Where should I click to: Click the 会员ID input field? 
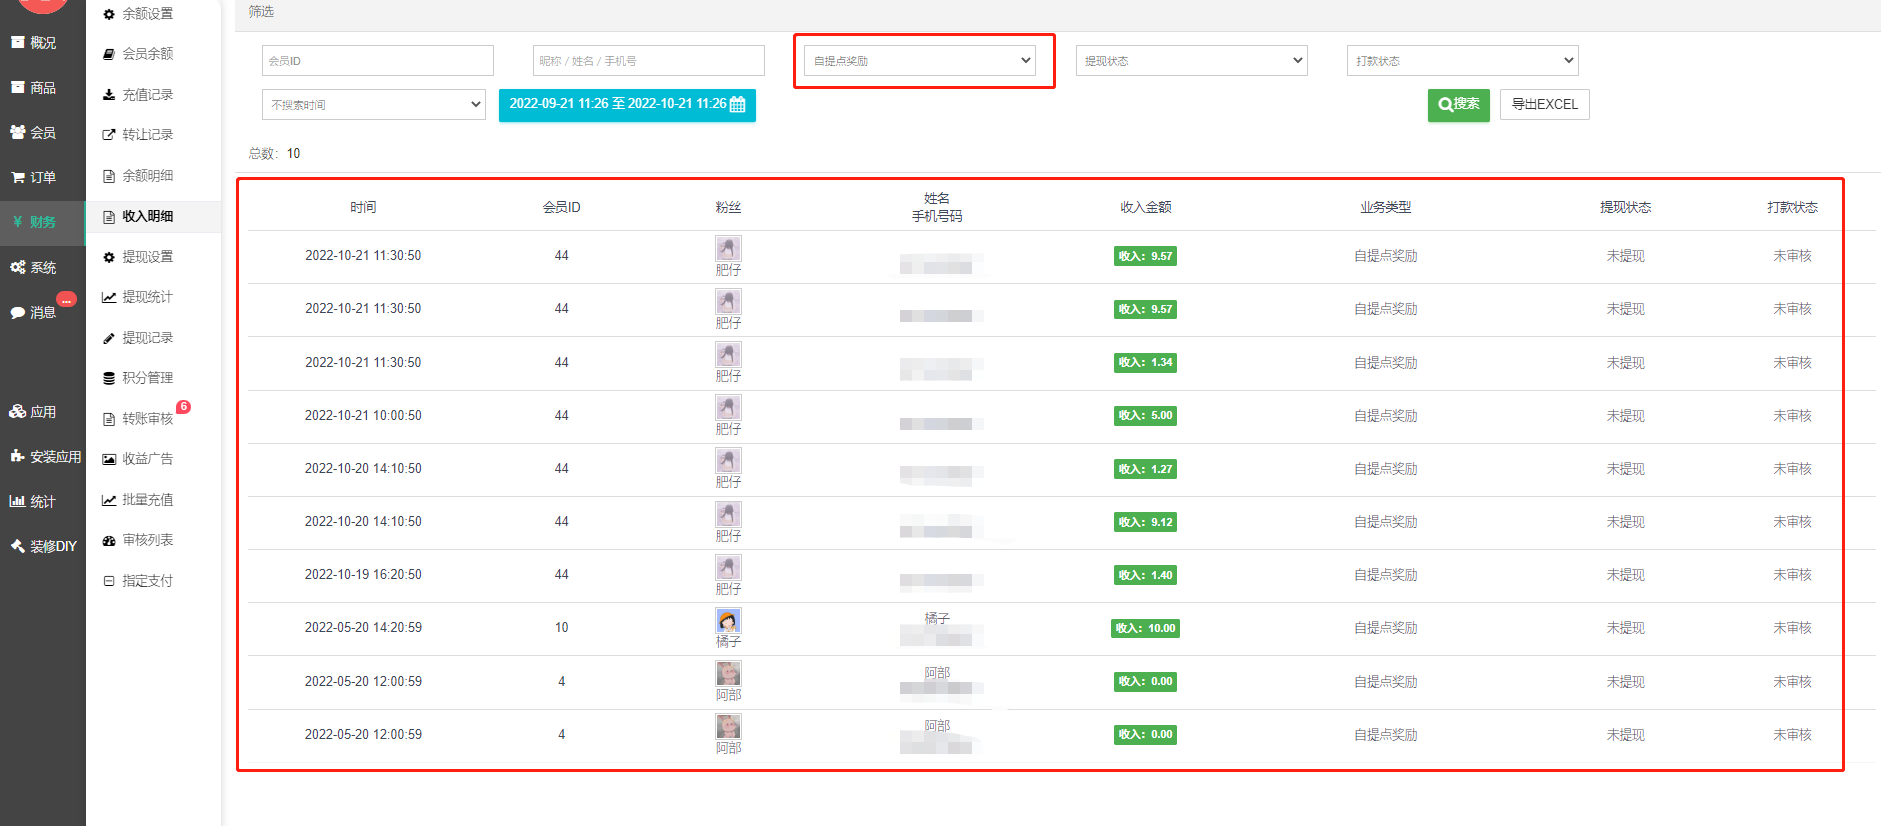377,61
